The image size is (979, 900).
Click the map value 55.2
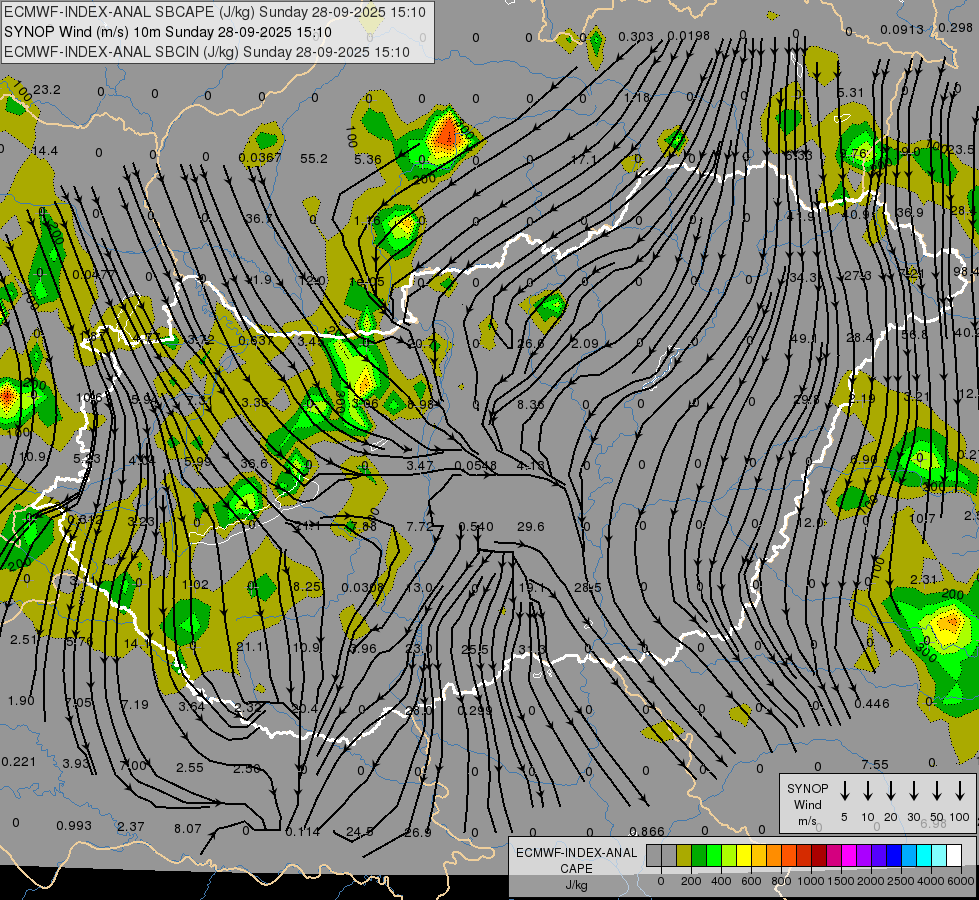pyautogui.click(x=313, y=159)
